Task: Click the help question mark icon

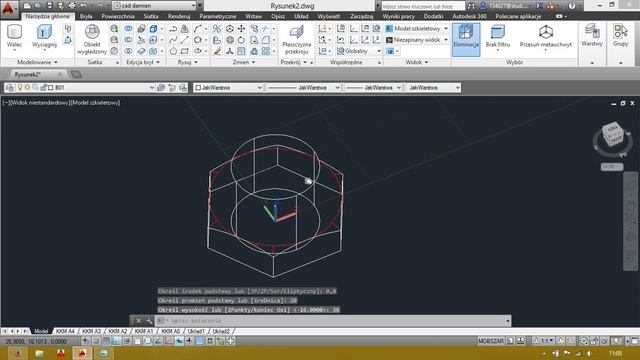Action: tap(571, 6)
